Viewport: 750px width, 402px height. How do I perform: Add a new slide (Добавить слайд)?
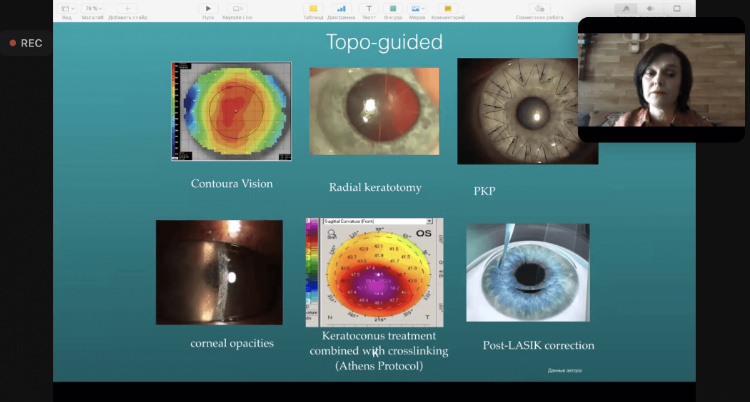127,8
